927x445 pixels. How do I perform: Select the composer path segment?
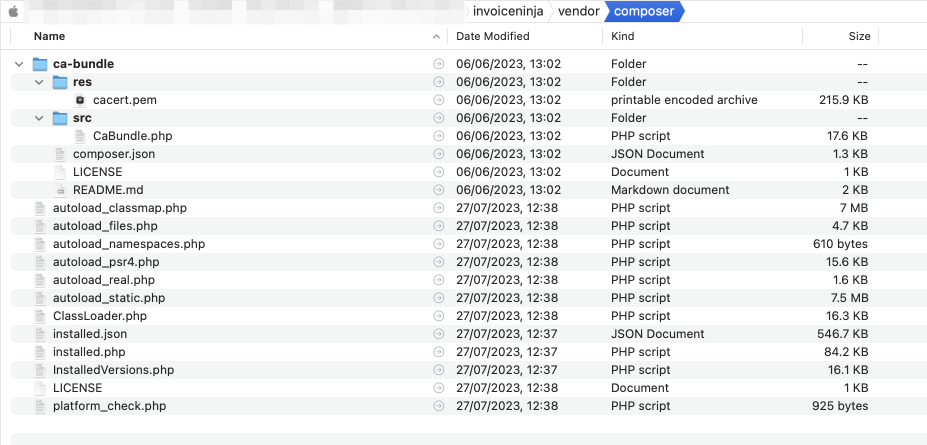point(644,11)
